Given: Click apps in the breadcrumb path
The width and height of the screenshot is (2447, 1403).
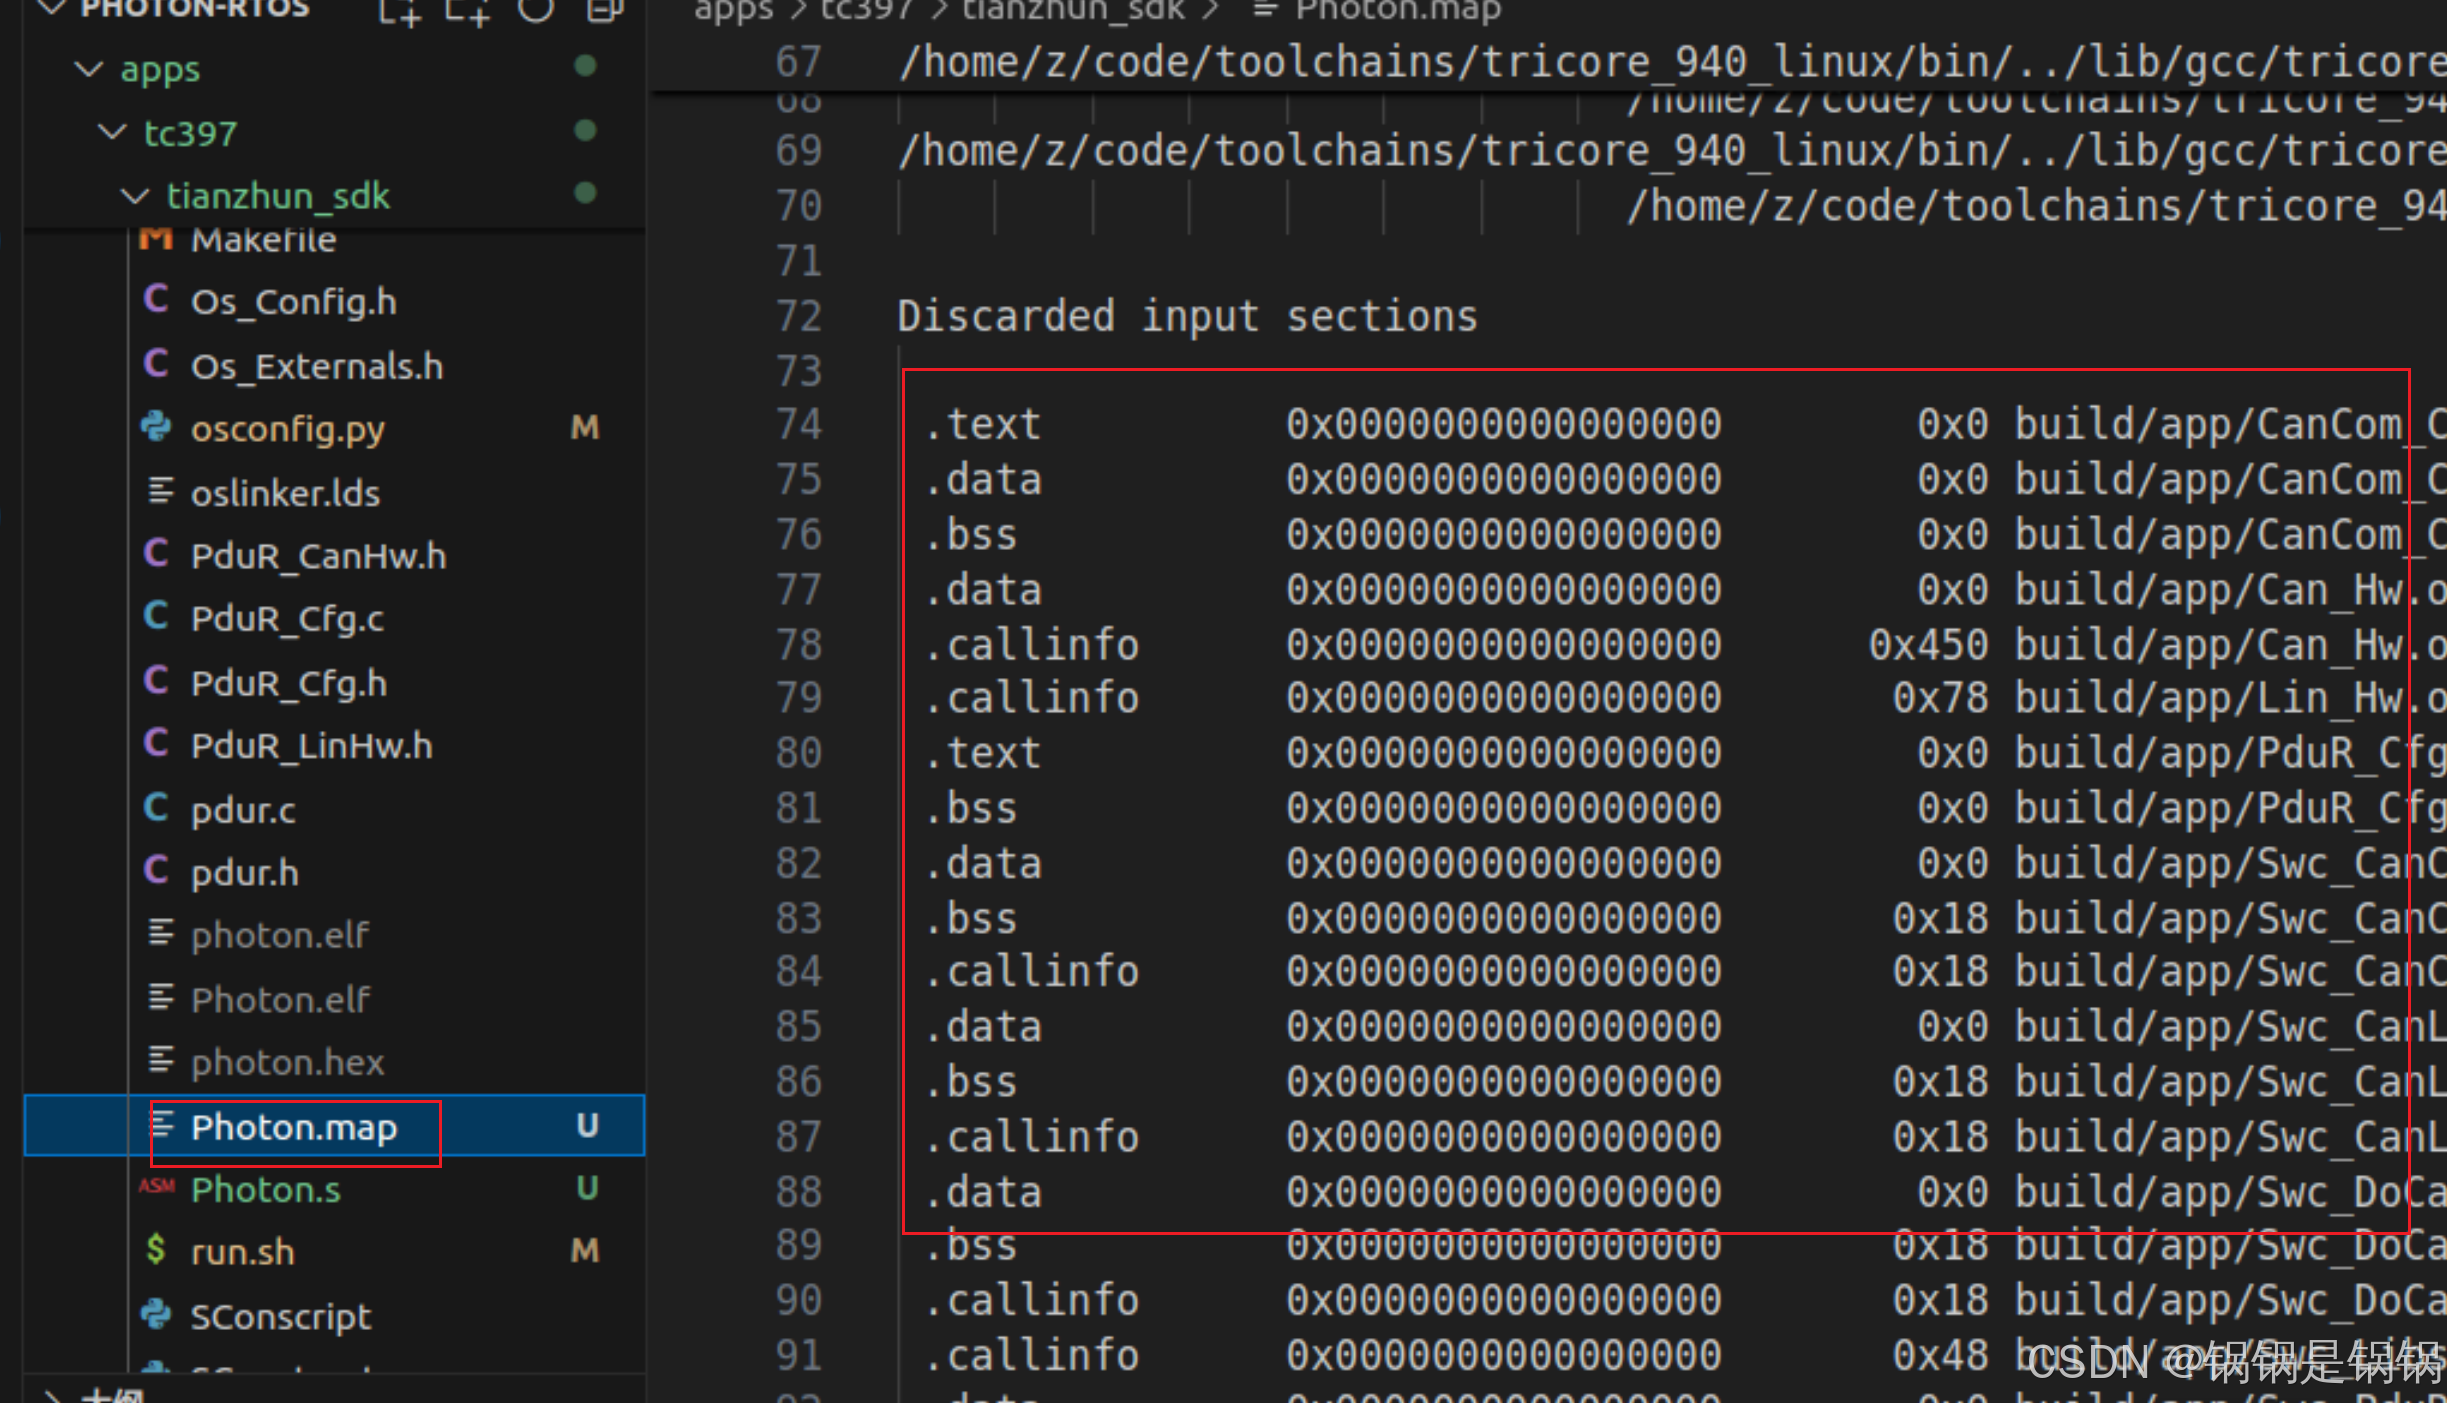Looking at the screenshot, I should tap(733, 10).
